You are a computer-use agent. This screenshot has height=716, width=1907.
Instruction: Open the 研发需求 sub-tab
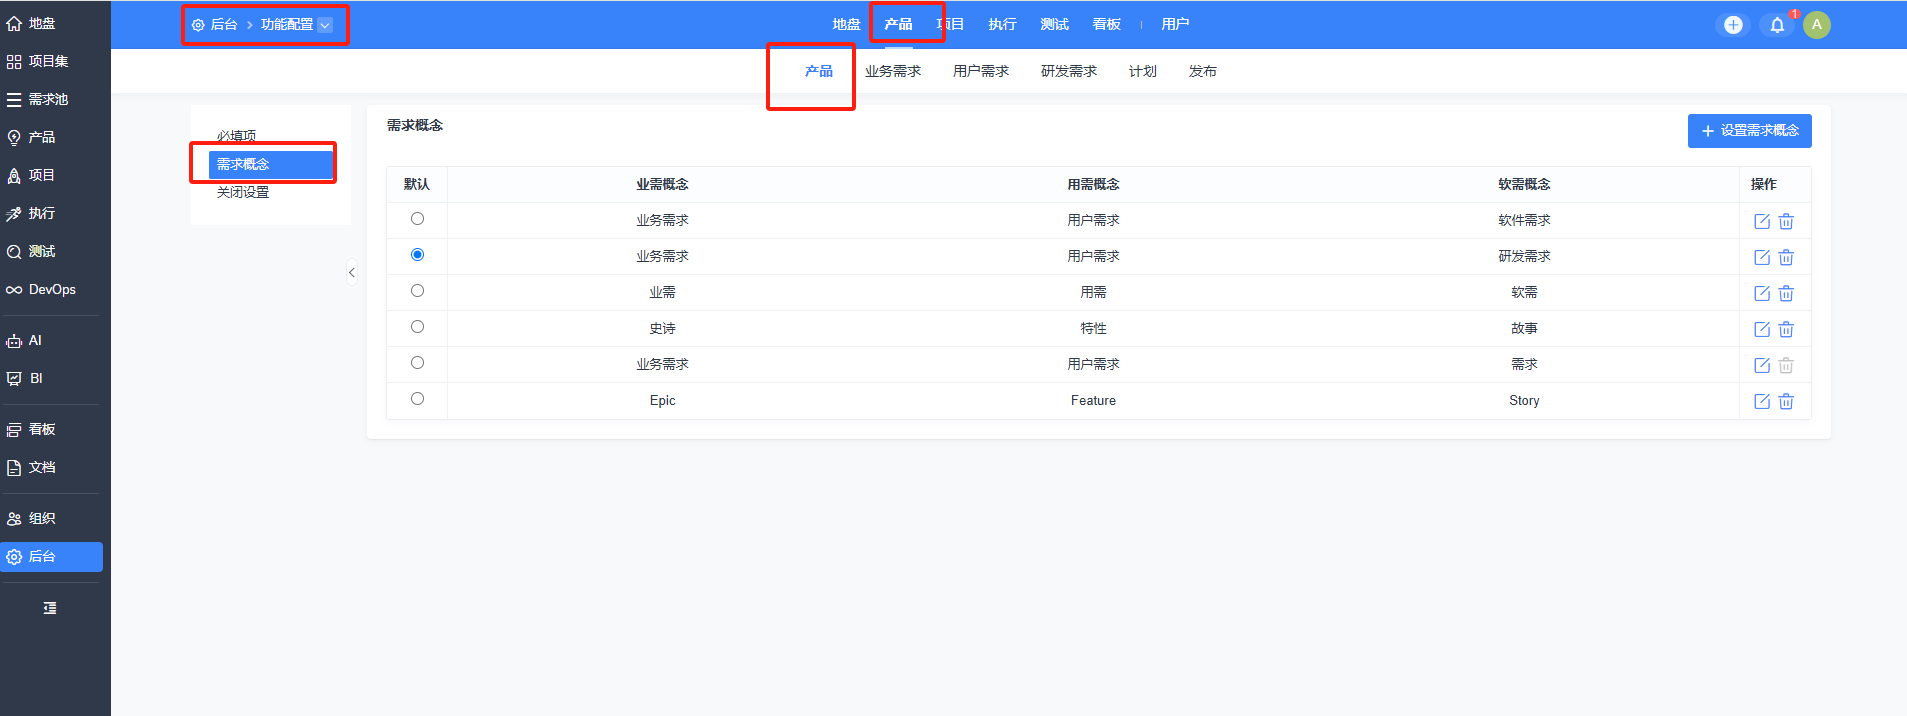tap(1069, 71)
